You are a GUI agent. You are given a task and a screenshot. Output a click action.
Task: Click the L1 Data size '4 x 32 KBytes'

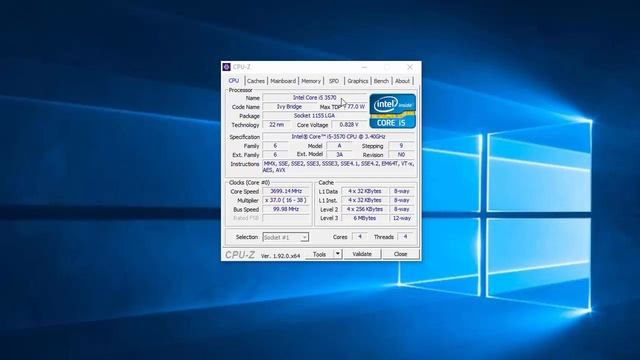click(x=365, y=191)
